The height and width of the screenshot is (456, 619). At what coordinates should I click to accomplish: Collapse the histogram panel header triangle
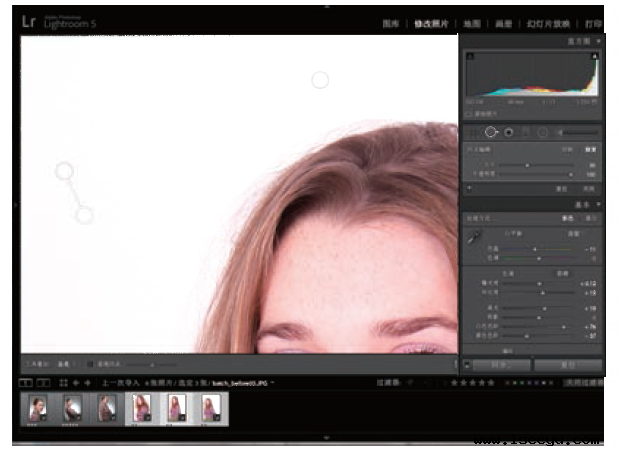[598, 41]
